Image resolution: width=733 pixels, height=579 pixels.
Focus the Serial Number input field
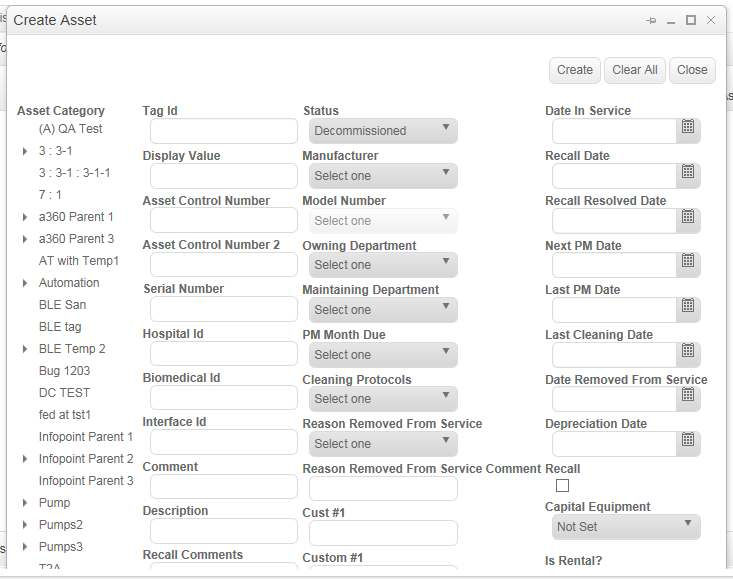(224, 309)
